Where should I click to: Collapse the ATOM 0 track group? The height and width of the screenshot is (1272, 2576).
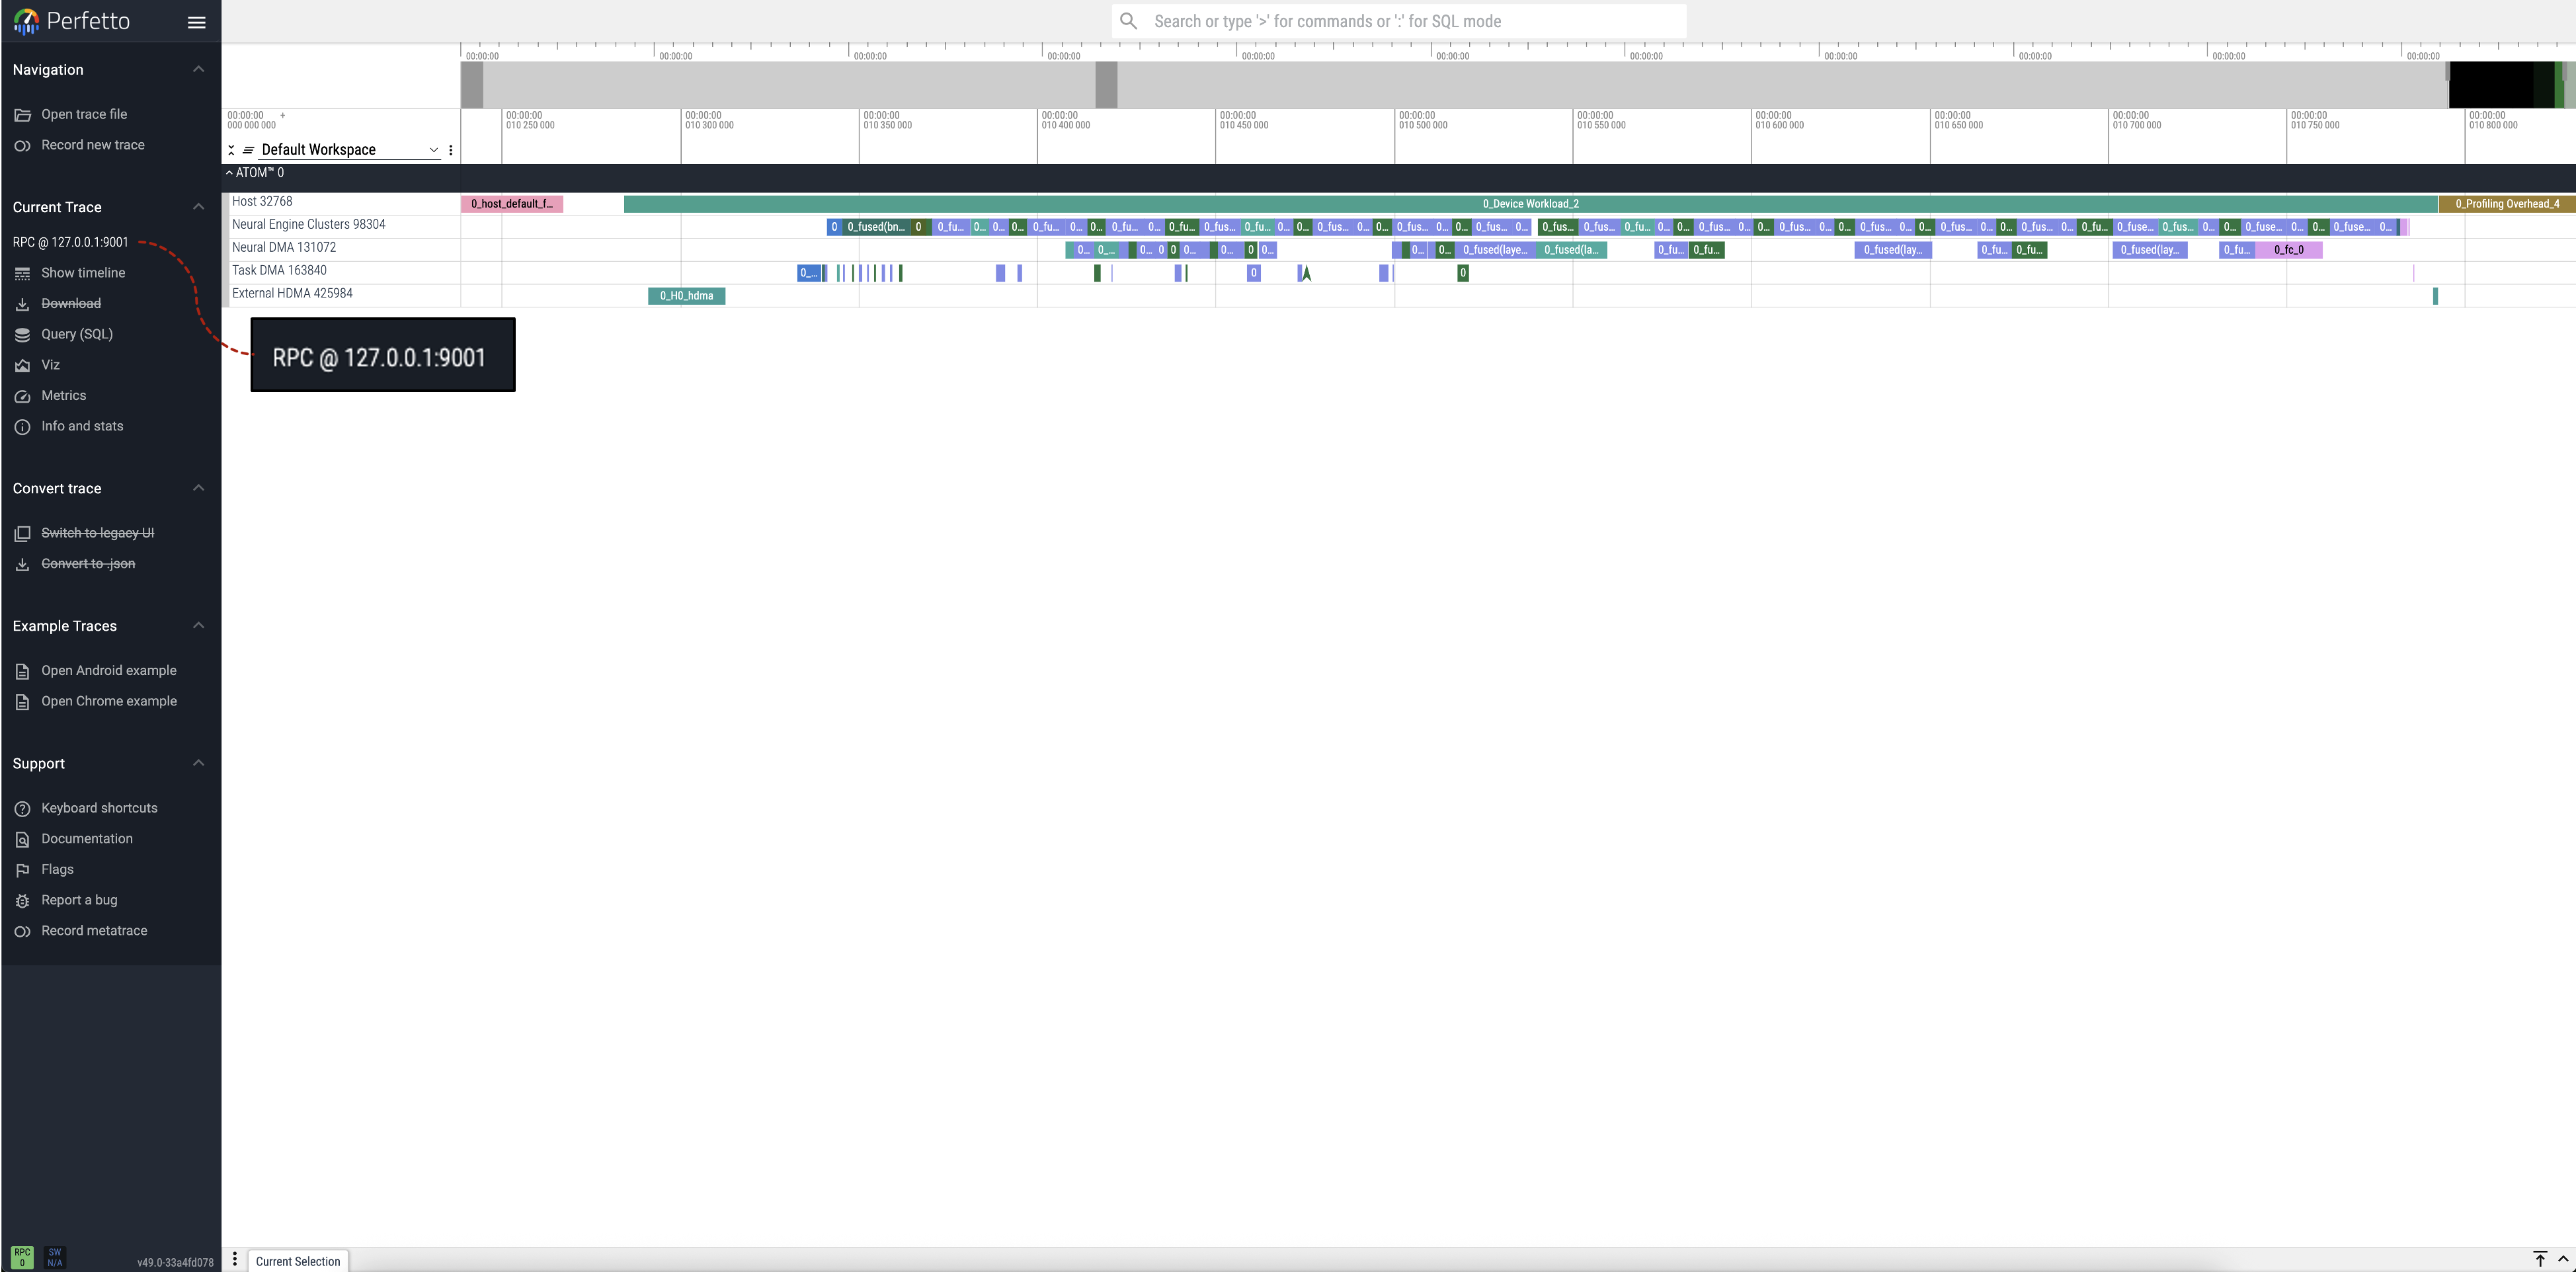click(x=229, y=173)
